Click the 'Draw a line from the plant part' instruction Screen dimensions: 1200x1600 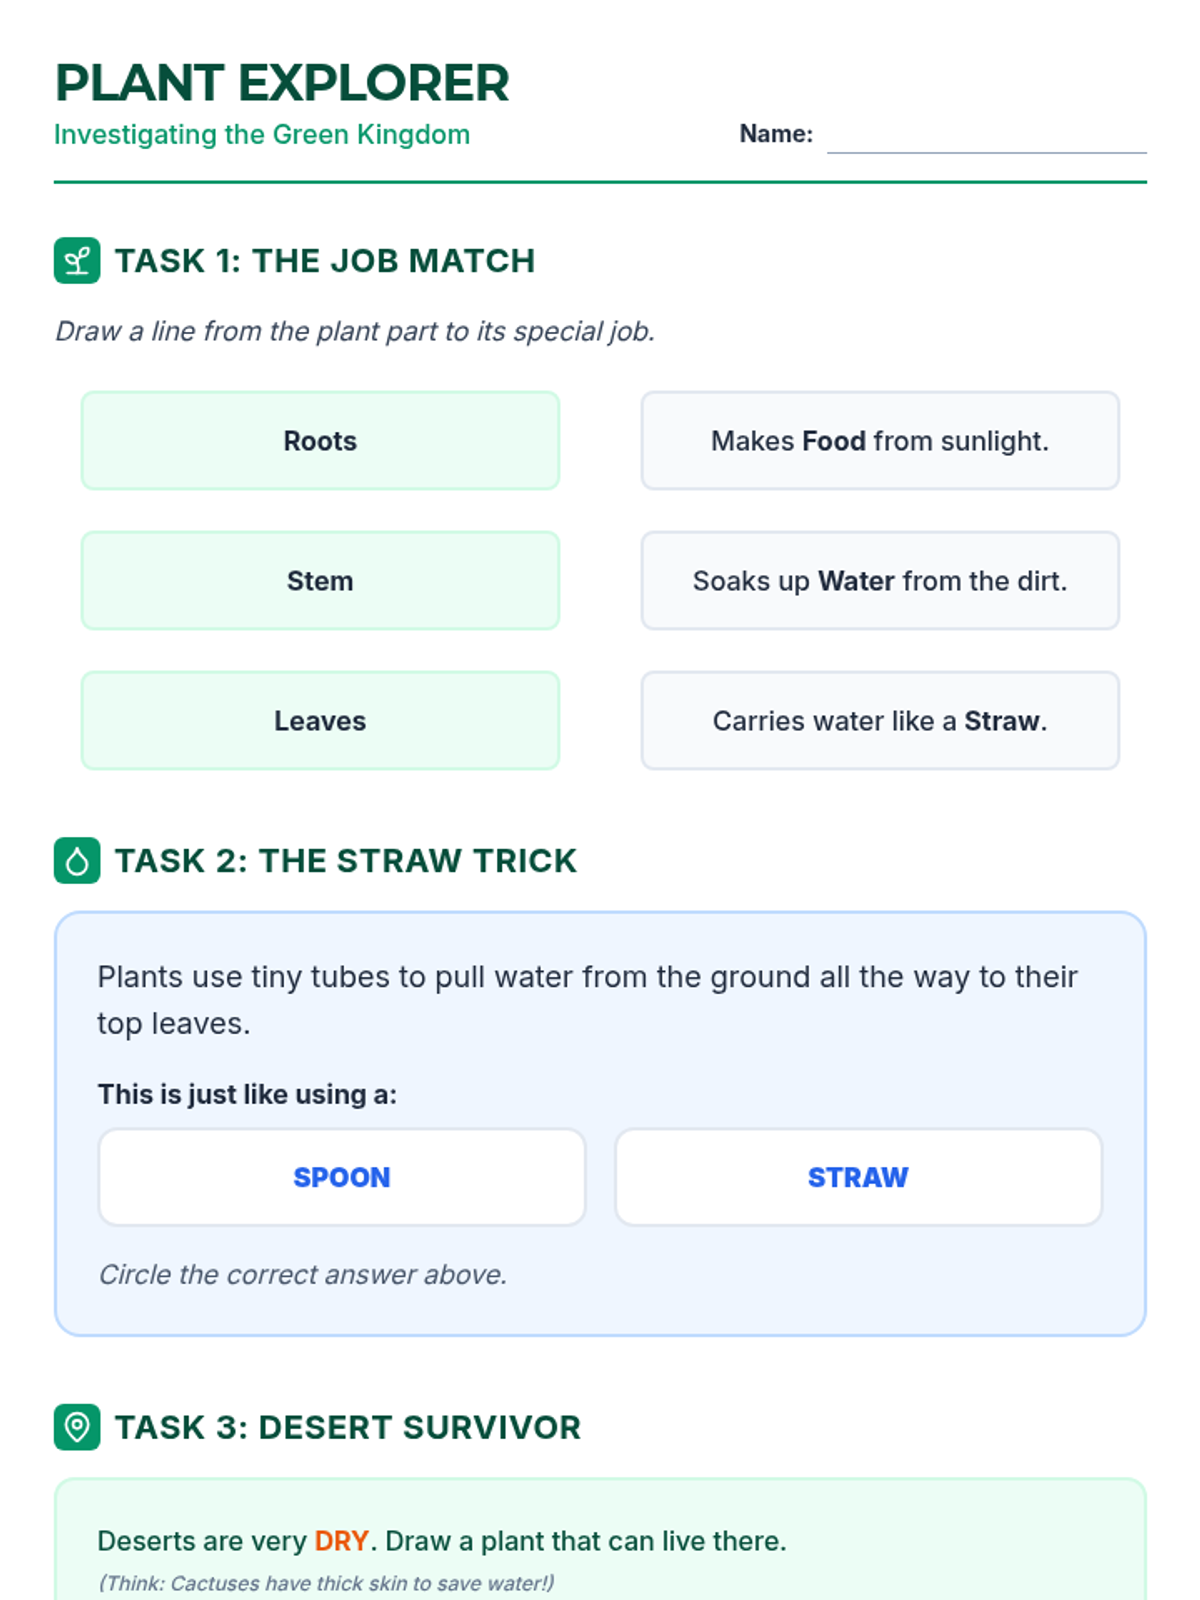pyautogui.click(x=355, y=331)
